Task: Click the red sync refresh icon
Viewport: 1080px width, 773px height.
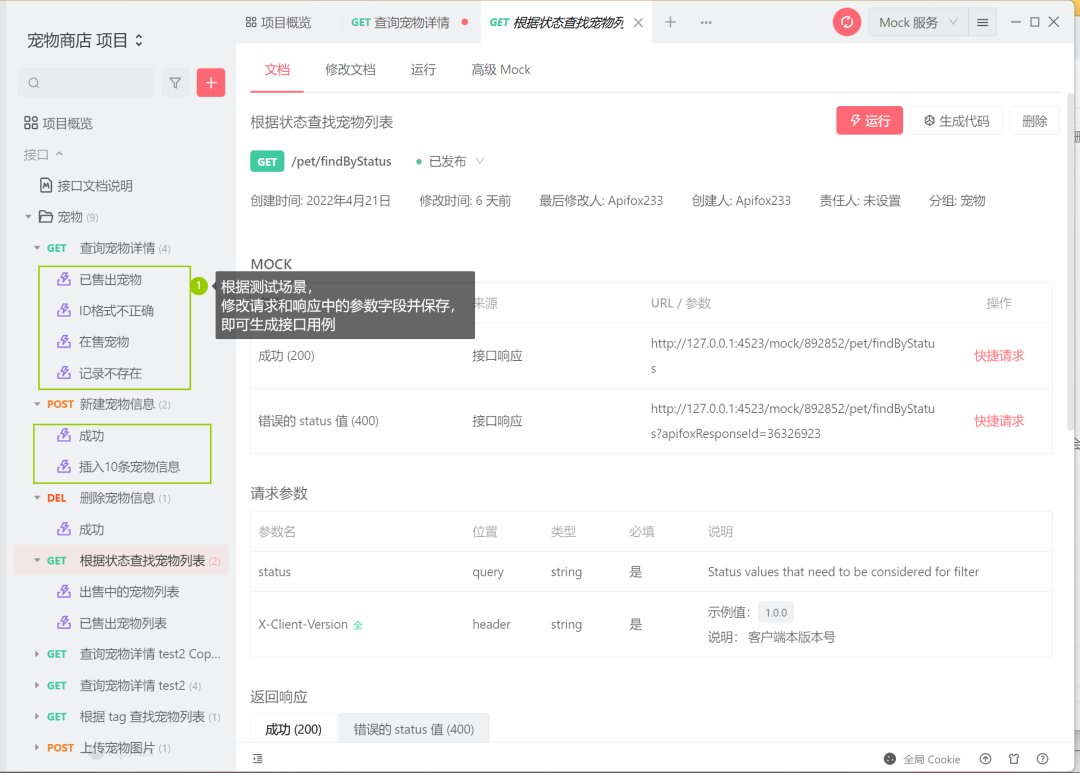Action: 847,22
